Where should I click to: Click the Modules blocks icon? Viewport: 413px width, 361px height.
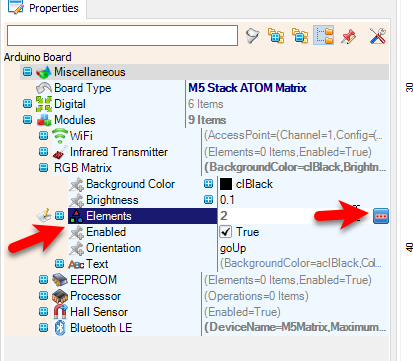click(x=44, y=120)
